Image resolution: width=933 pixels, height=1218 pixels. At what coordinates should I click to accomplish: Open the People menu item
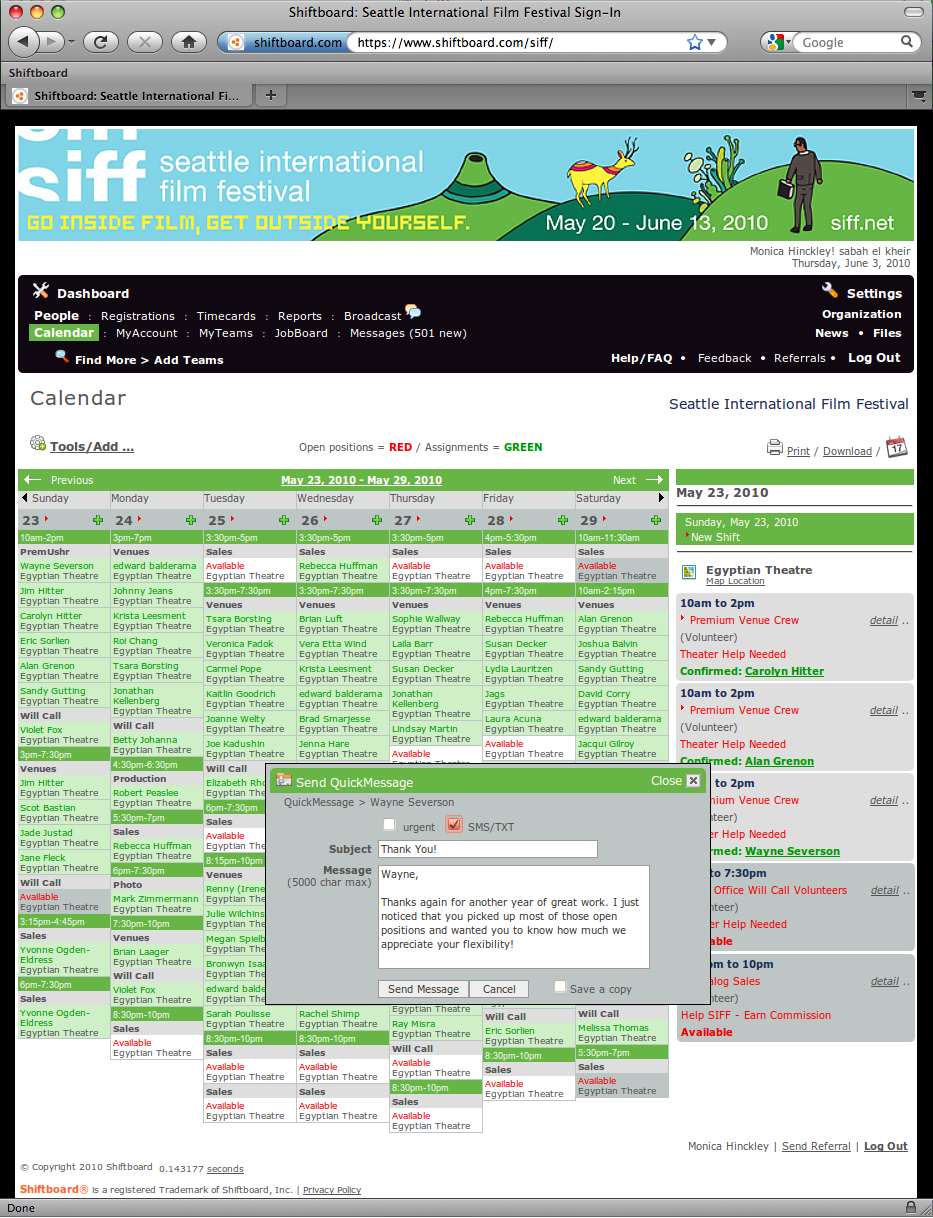(x=57, y=316)
